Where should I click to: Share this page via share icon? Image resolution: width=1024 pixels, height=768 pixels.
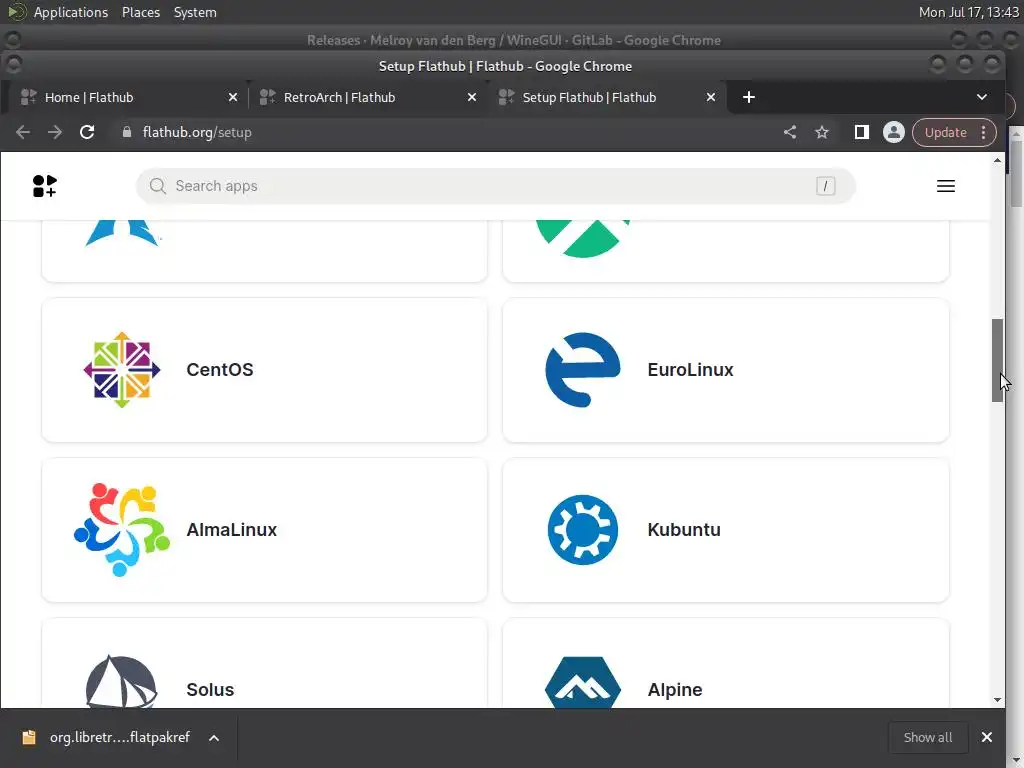(x=790, y=133)
